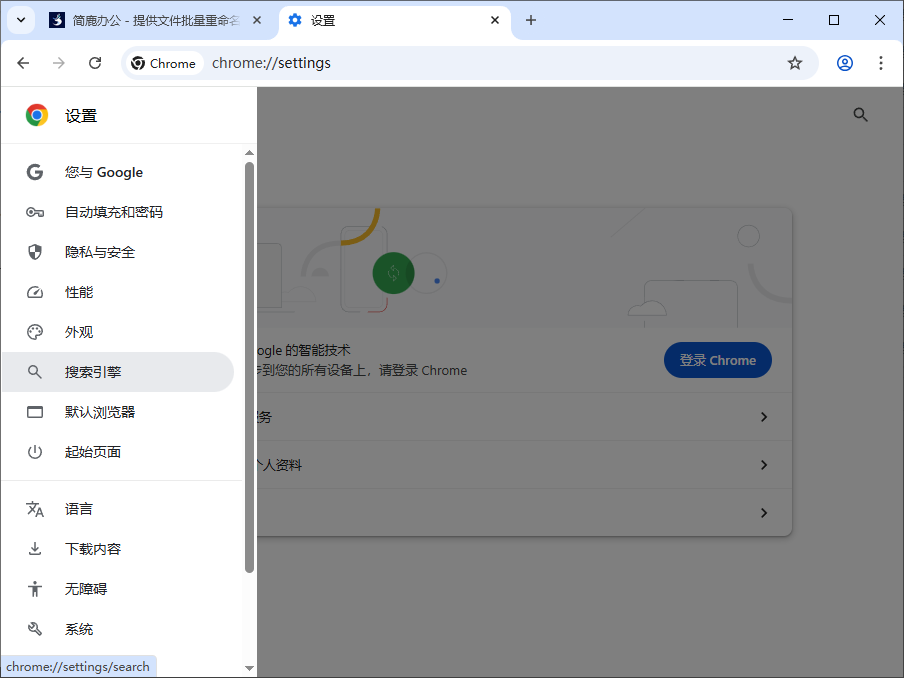
Task: Click the 登录 Chrome button
Action: pos(718,360)
